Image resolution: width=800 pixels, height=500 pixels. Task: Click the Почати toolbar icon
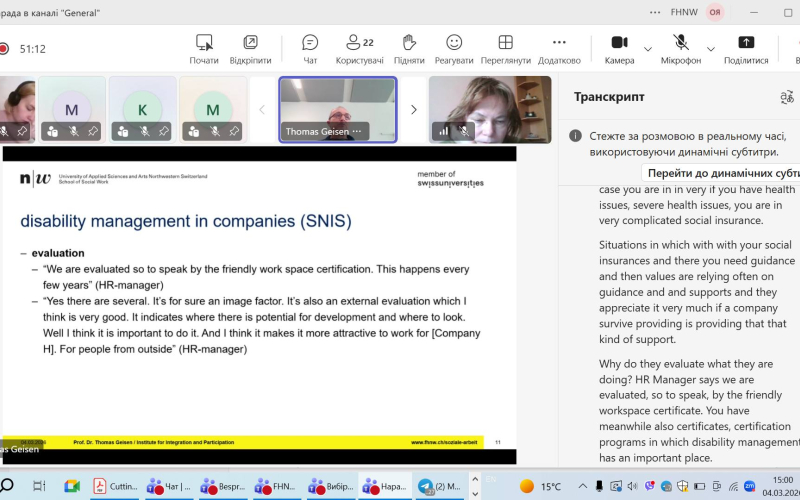pos(204,48)
